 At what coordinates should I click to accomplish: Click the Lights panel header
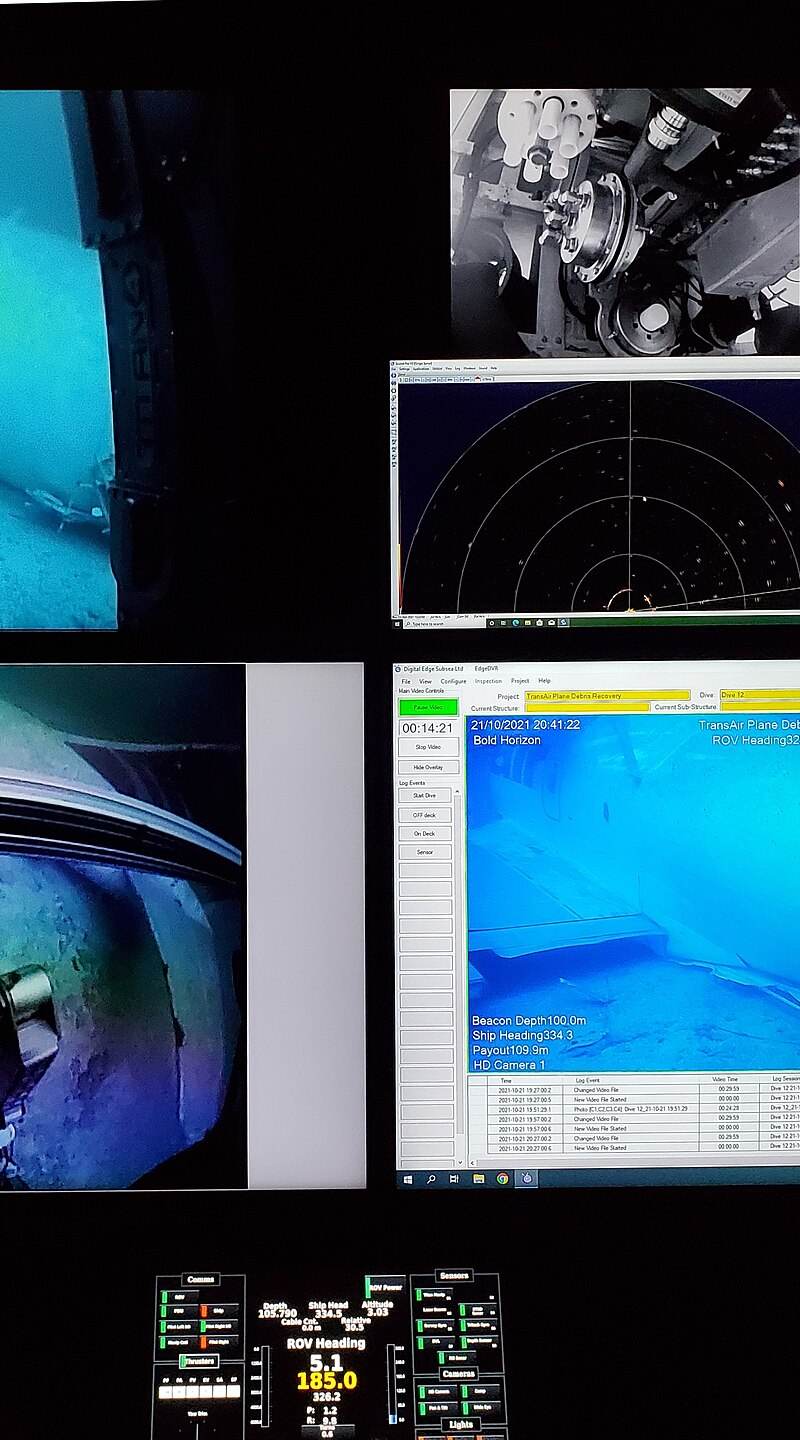point(461,1424)
